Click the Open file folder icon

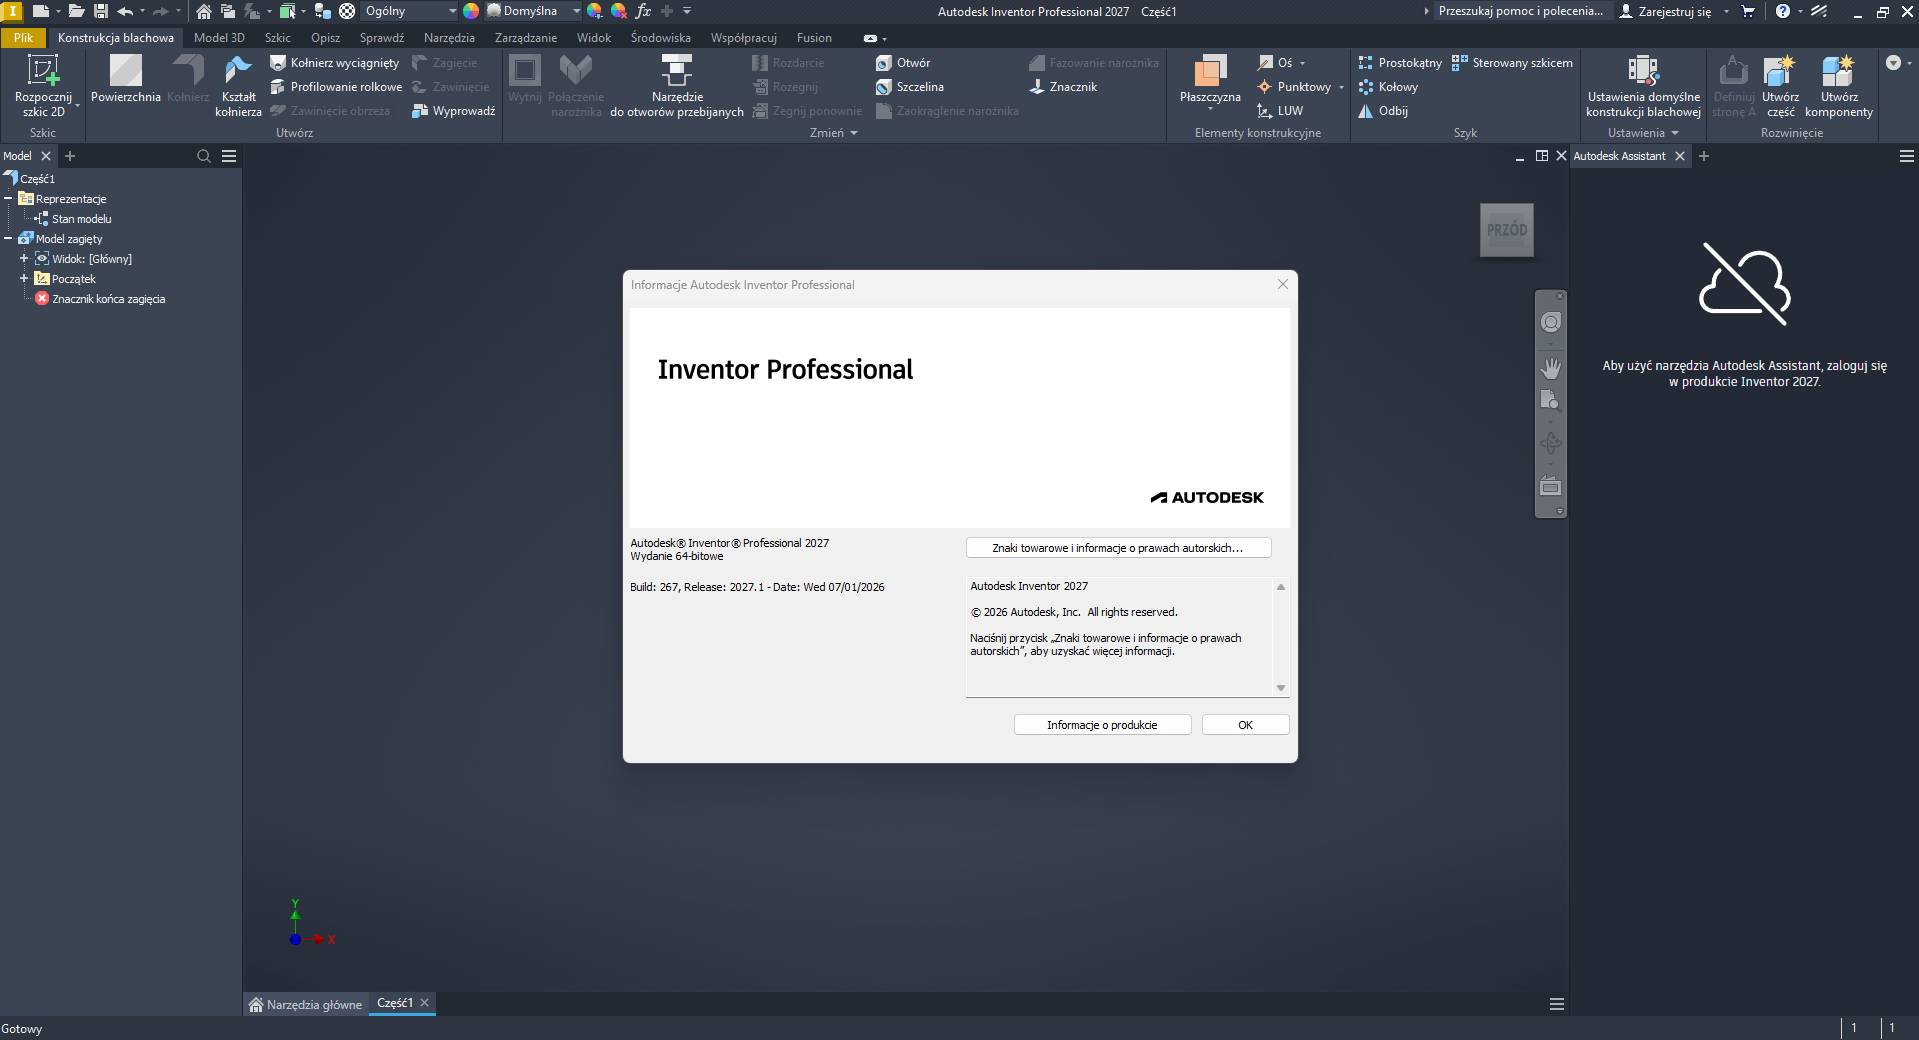pos(76,11)
